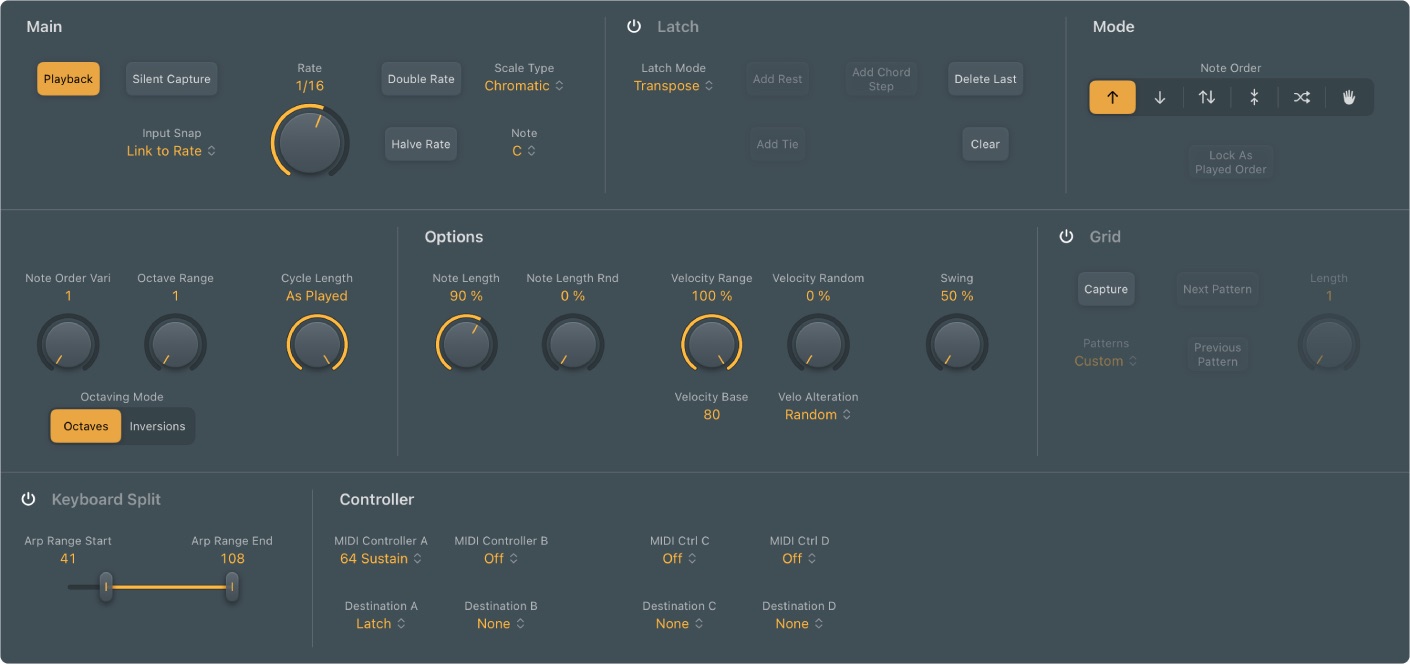The height and width of the screenshot is (666, 1410).
Task: Click the Note Length value 90 %
Action: coord(466,297)
